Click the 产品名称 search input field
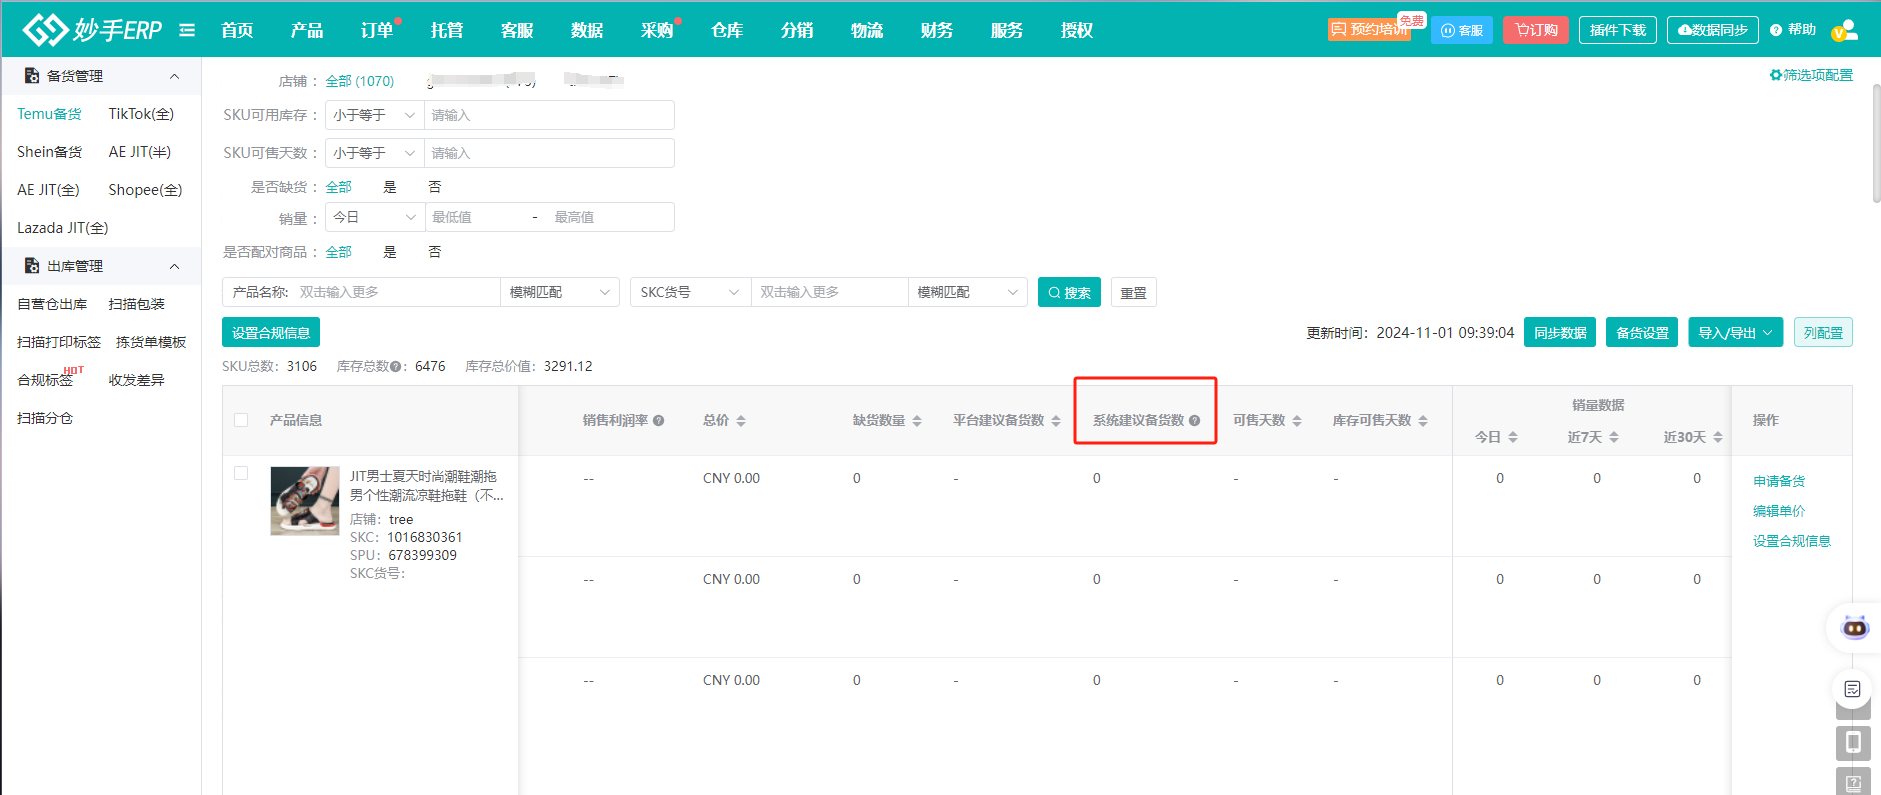 398,292
